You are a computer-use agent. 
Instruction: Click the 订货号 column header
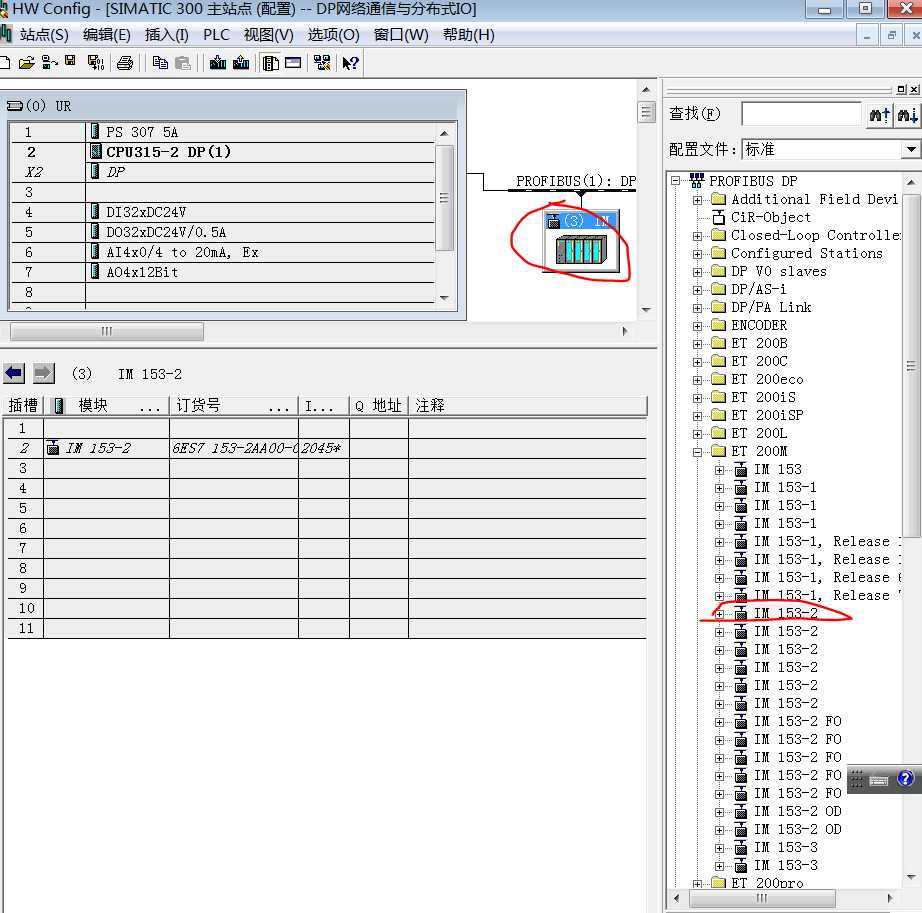(x=233, y=406)
